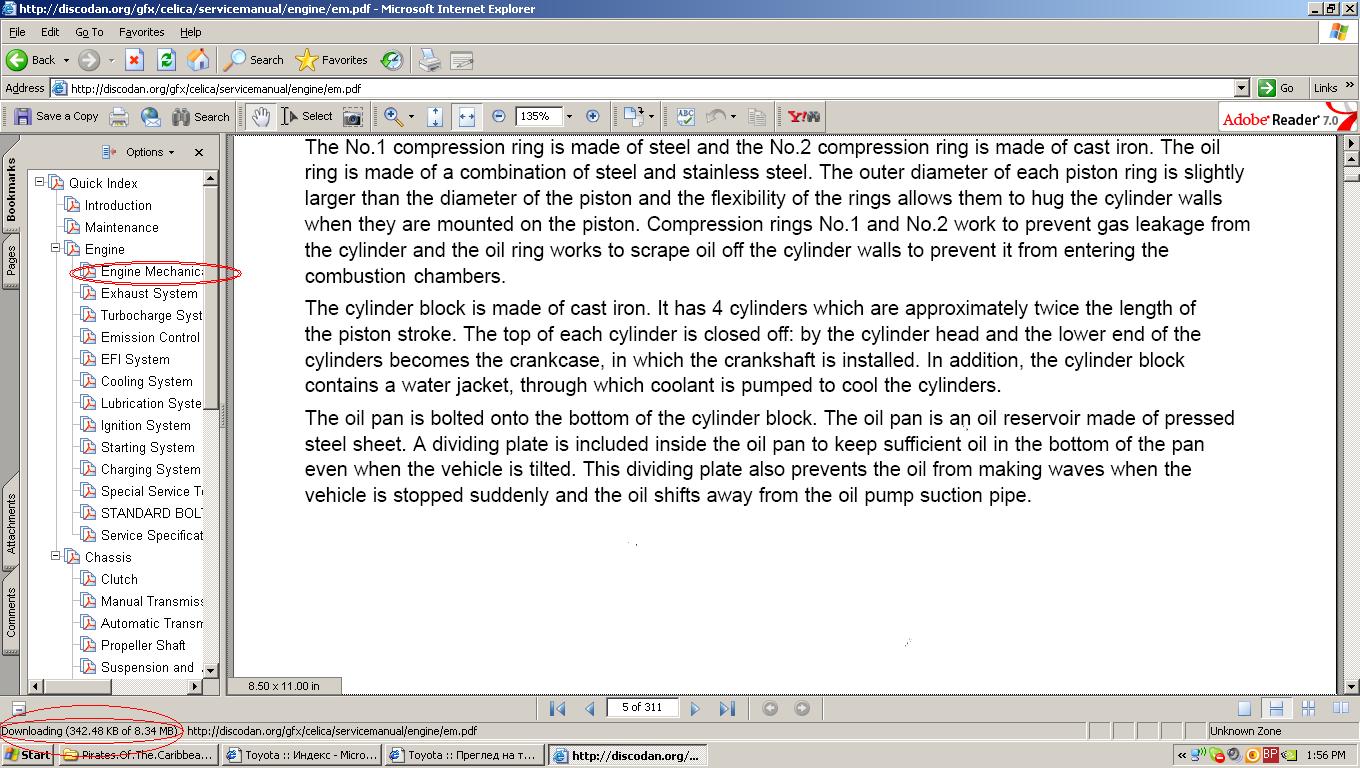Image resolution: width=1360 pixels, height=768 pixels.
Task: Click the Save a Copy button
Action: pyautogui.click(x=56, y=117)
